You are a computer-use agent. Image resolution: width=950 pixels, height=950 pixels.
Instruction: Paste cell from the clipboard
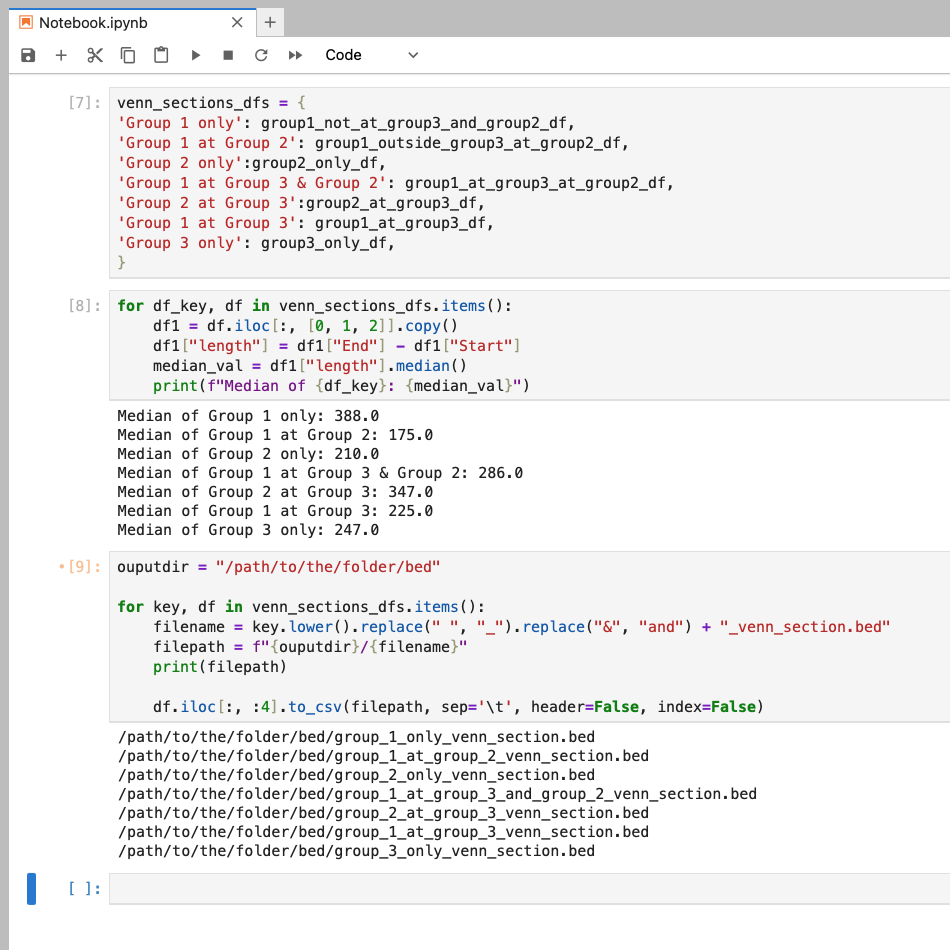click(x=161, y=55)
